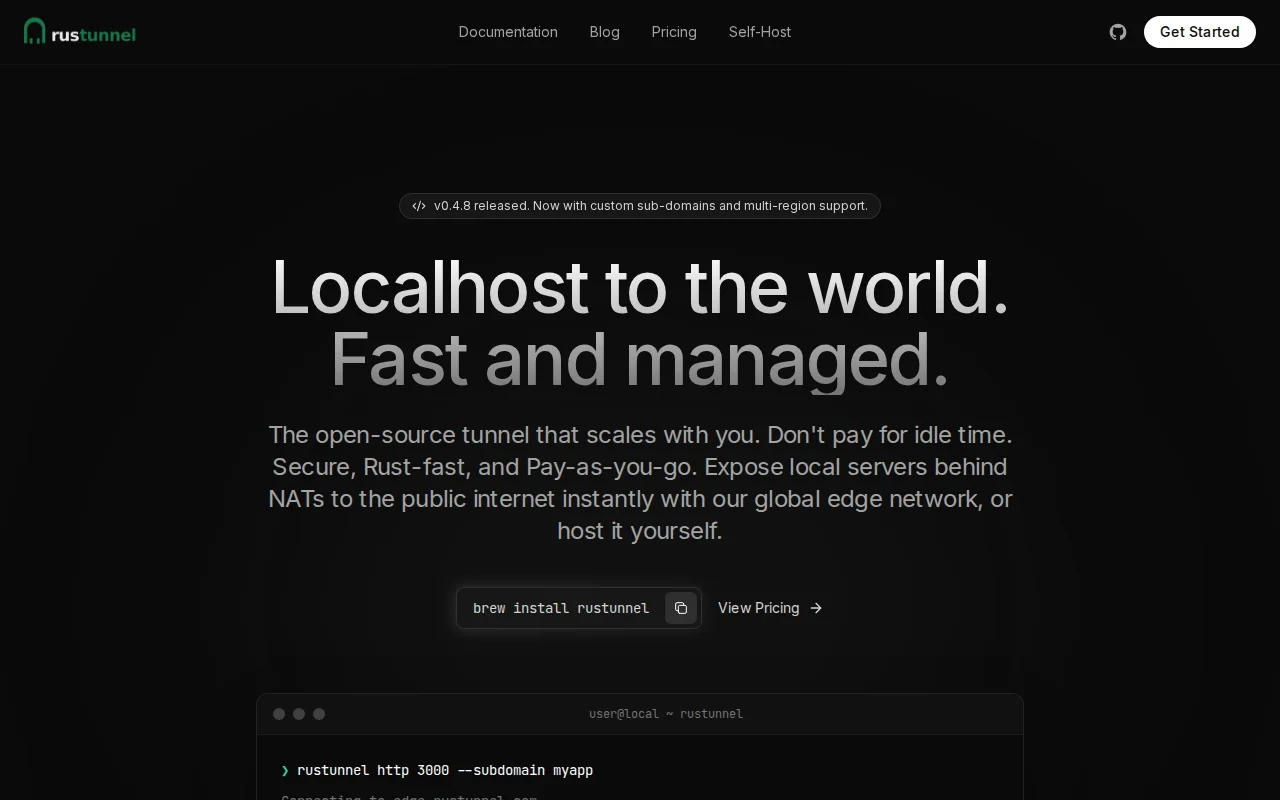Image resolution: width=1280 pixels, height=800 pixels.
Task: Copy the brew install command
Action: pos(681,608)
